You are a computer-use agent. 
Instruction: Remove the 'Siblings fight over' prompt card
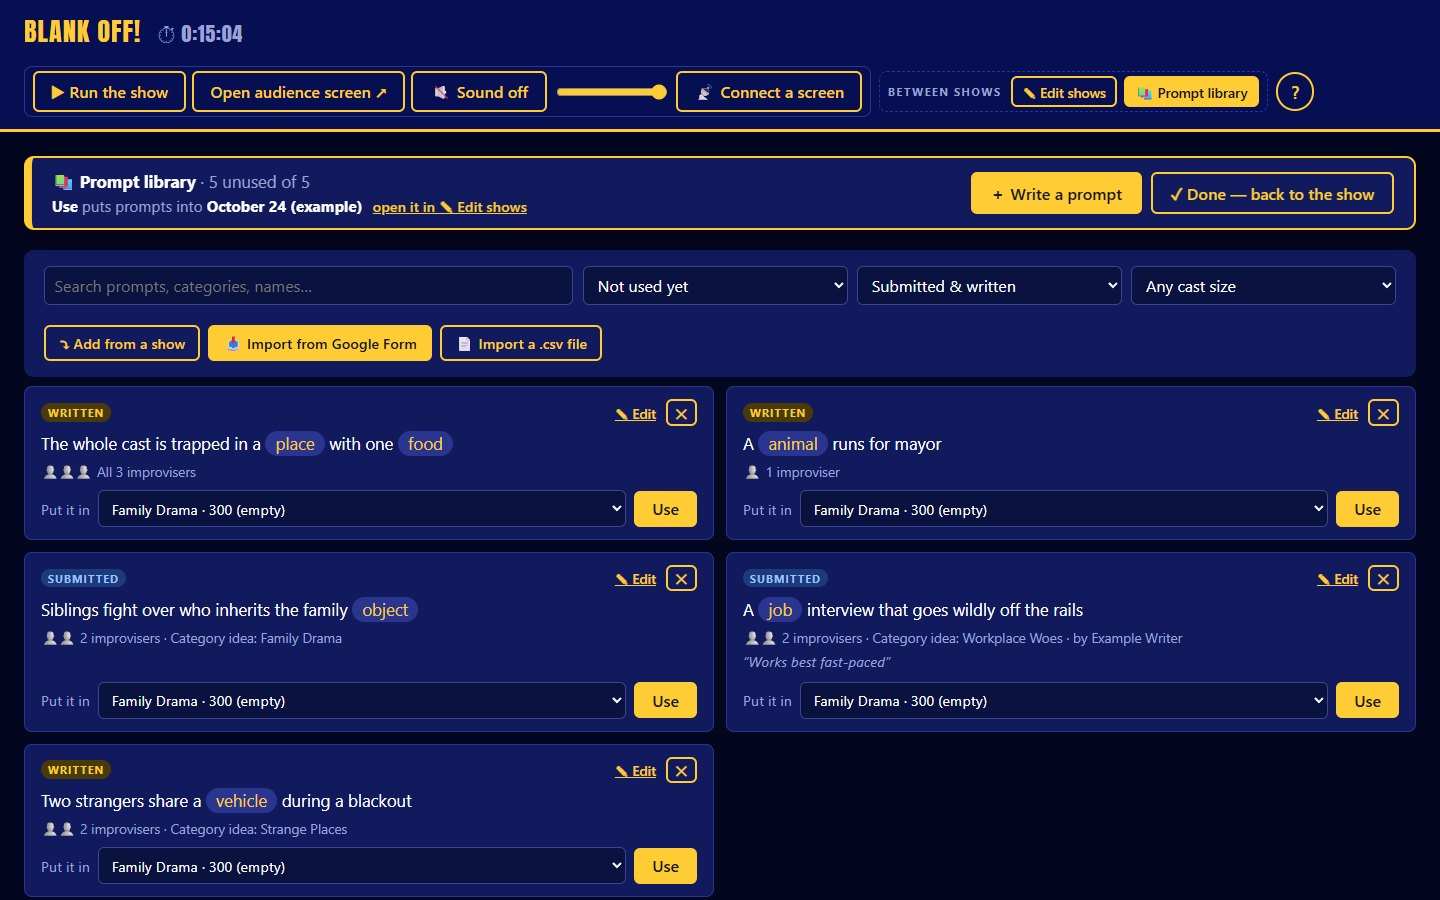(681, 579)
